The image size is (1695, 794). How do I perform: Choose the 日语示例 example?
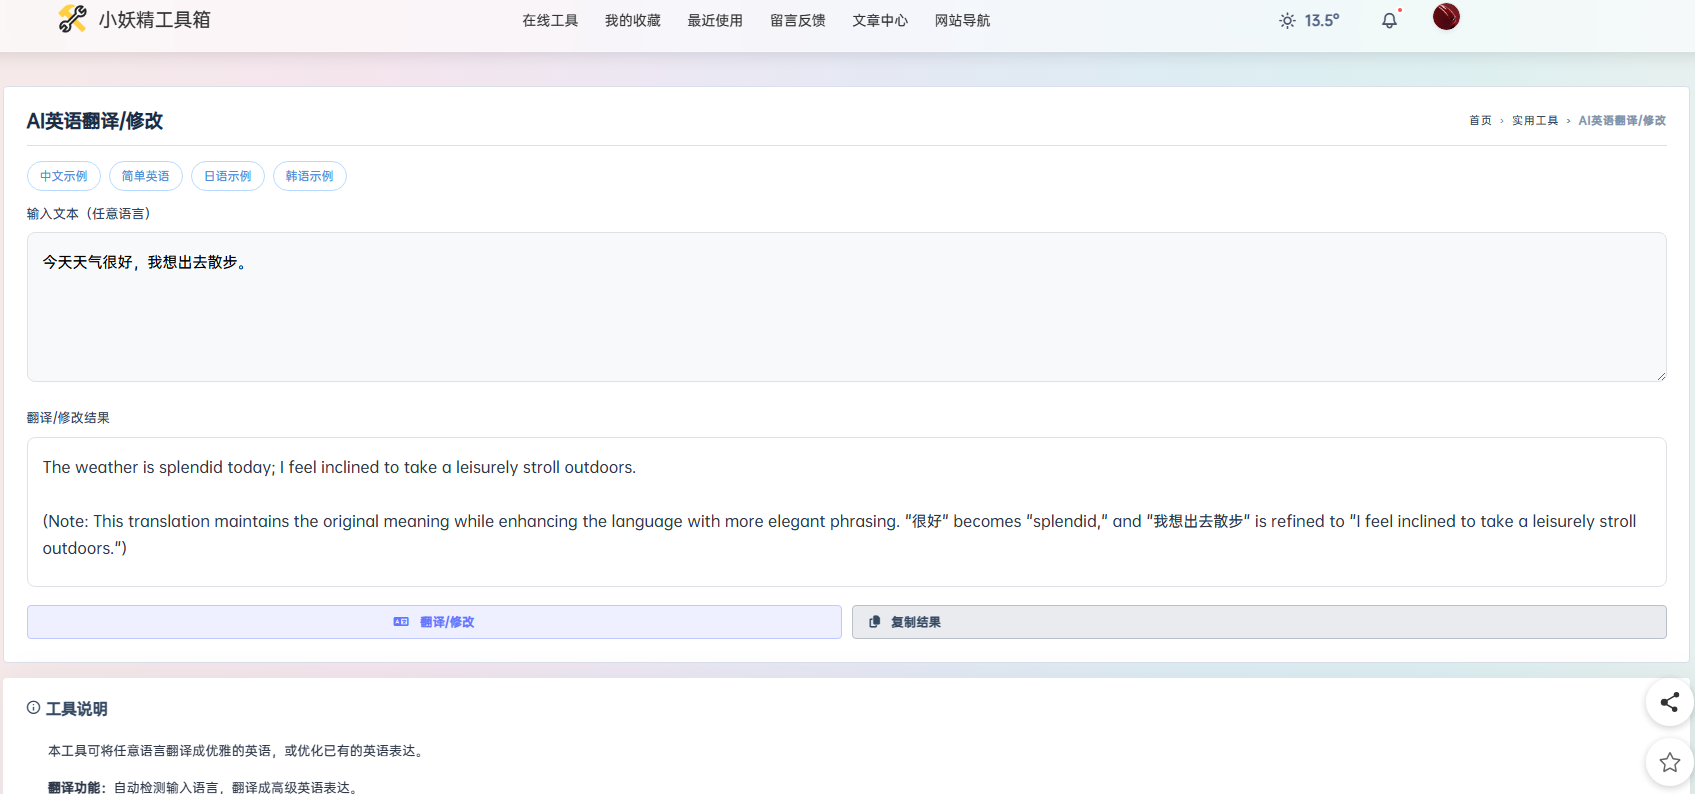[x=228, y=176]
